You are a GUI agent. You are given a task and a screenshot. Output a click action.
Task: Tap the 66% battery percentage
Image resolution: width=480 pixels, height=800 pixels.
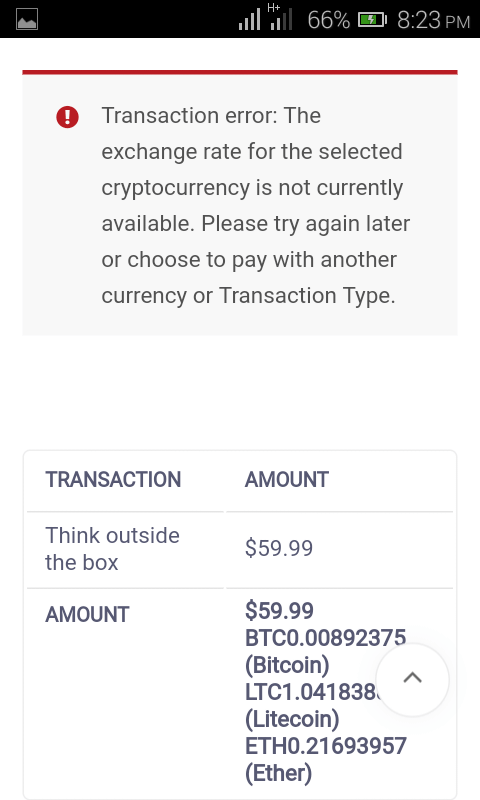pyautogui.click(x=329, y=20)
